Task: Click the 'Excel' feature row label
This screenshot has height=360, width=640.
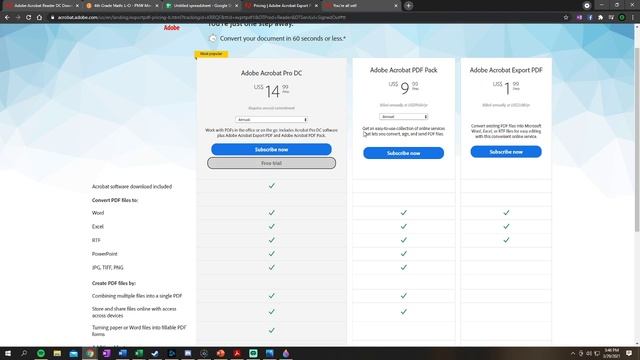Action: click(x=98, y=227)
